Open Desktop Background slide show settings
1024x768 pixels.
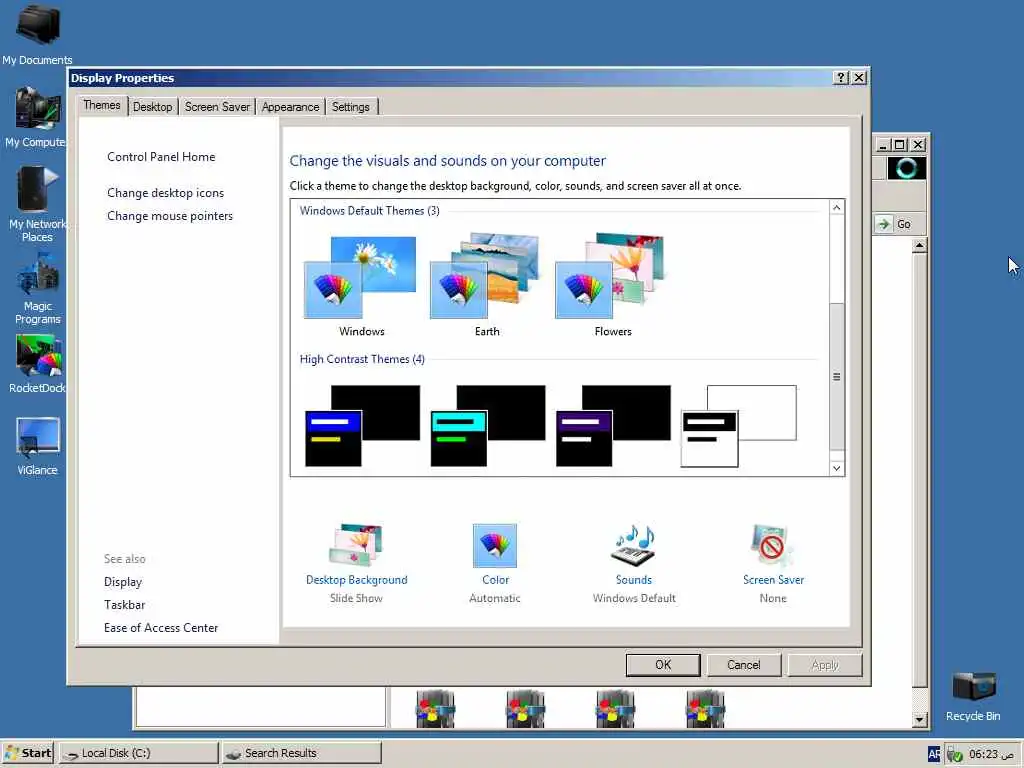pos(357,563)
